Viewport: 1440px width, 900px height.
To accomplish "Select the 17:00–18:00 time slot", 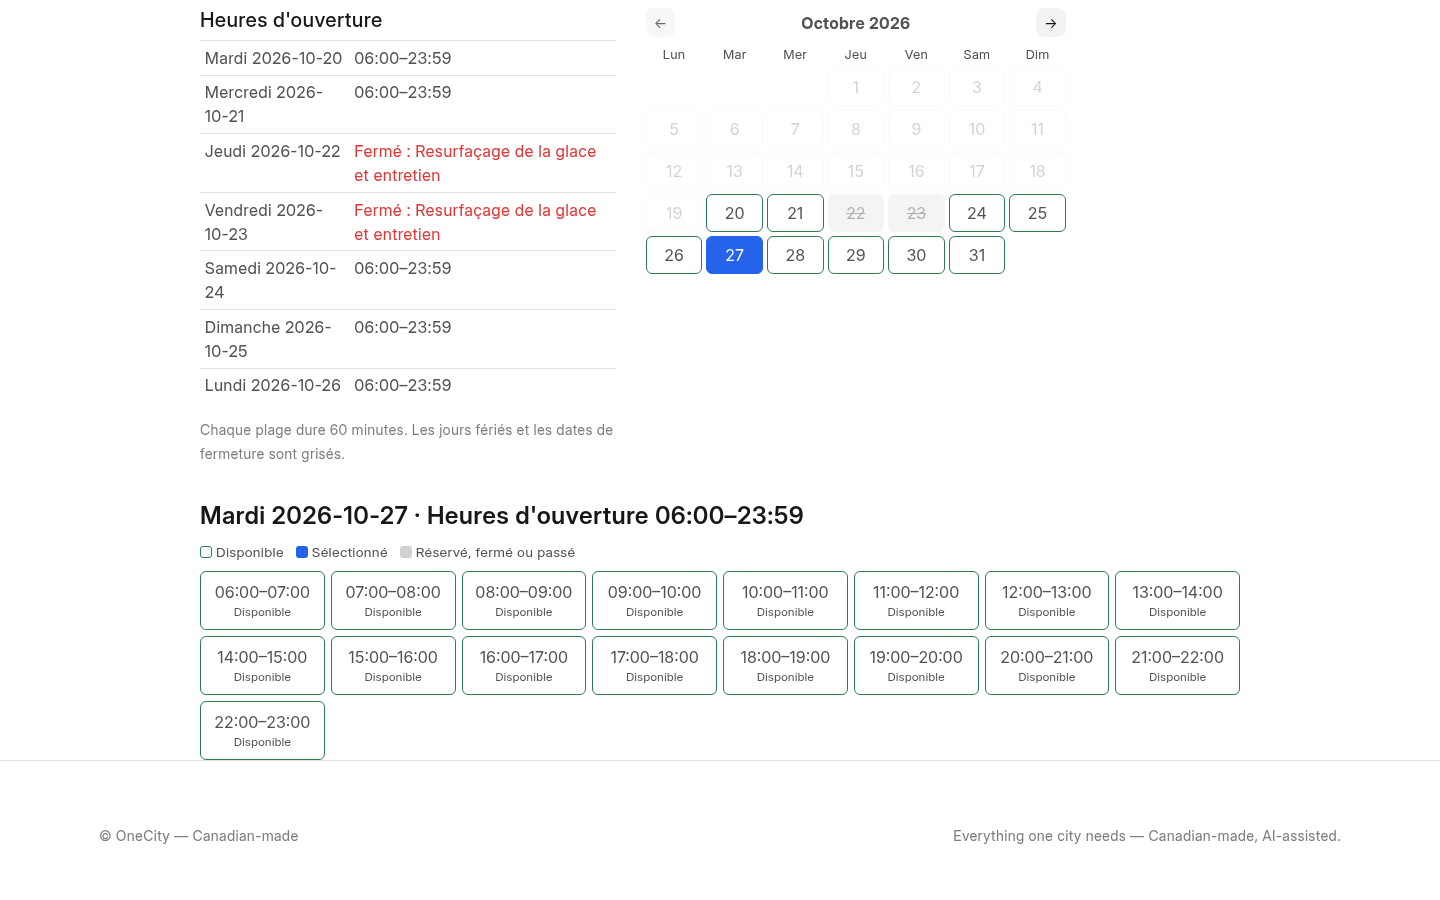I will [654, 665].
